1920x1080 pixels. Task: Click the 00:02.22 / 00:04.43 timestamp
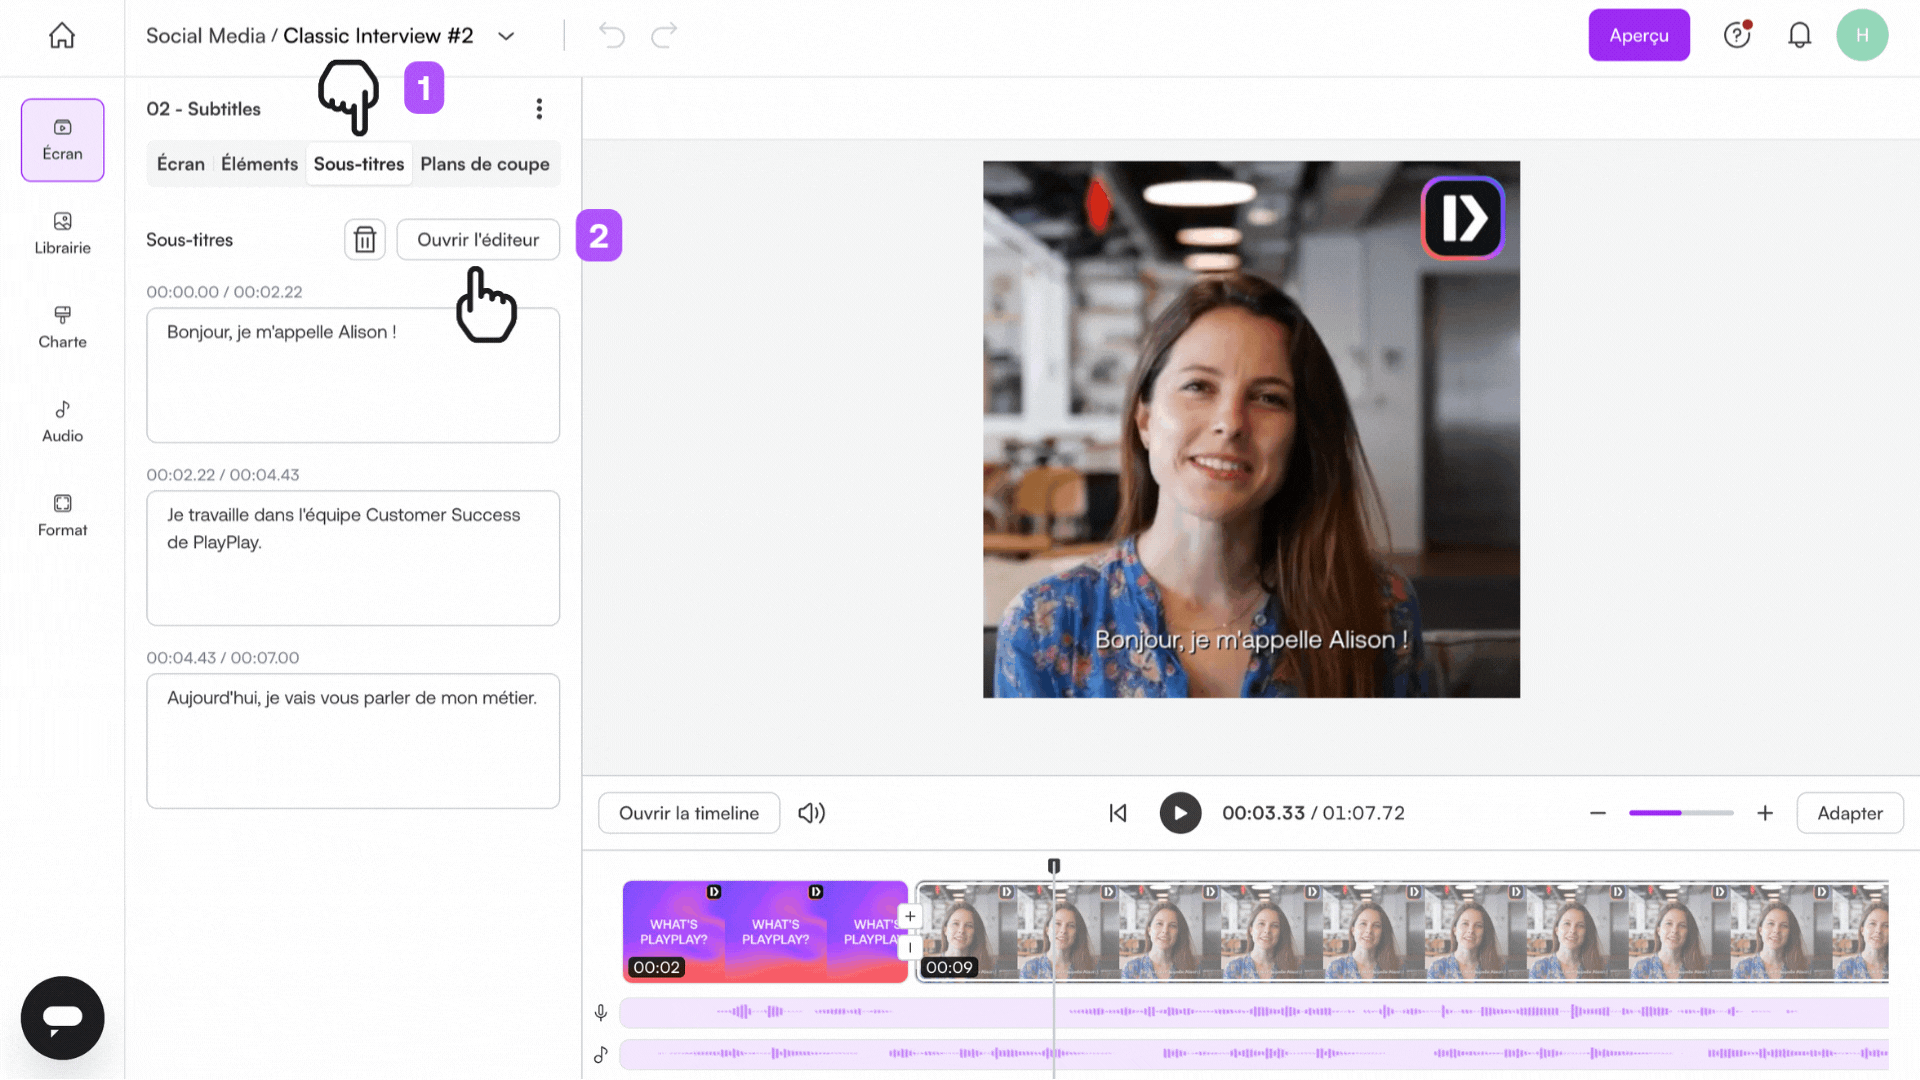(223, 475)
